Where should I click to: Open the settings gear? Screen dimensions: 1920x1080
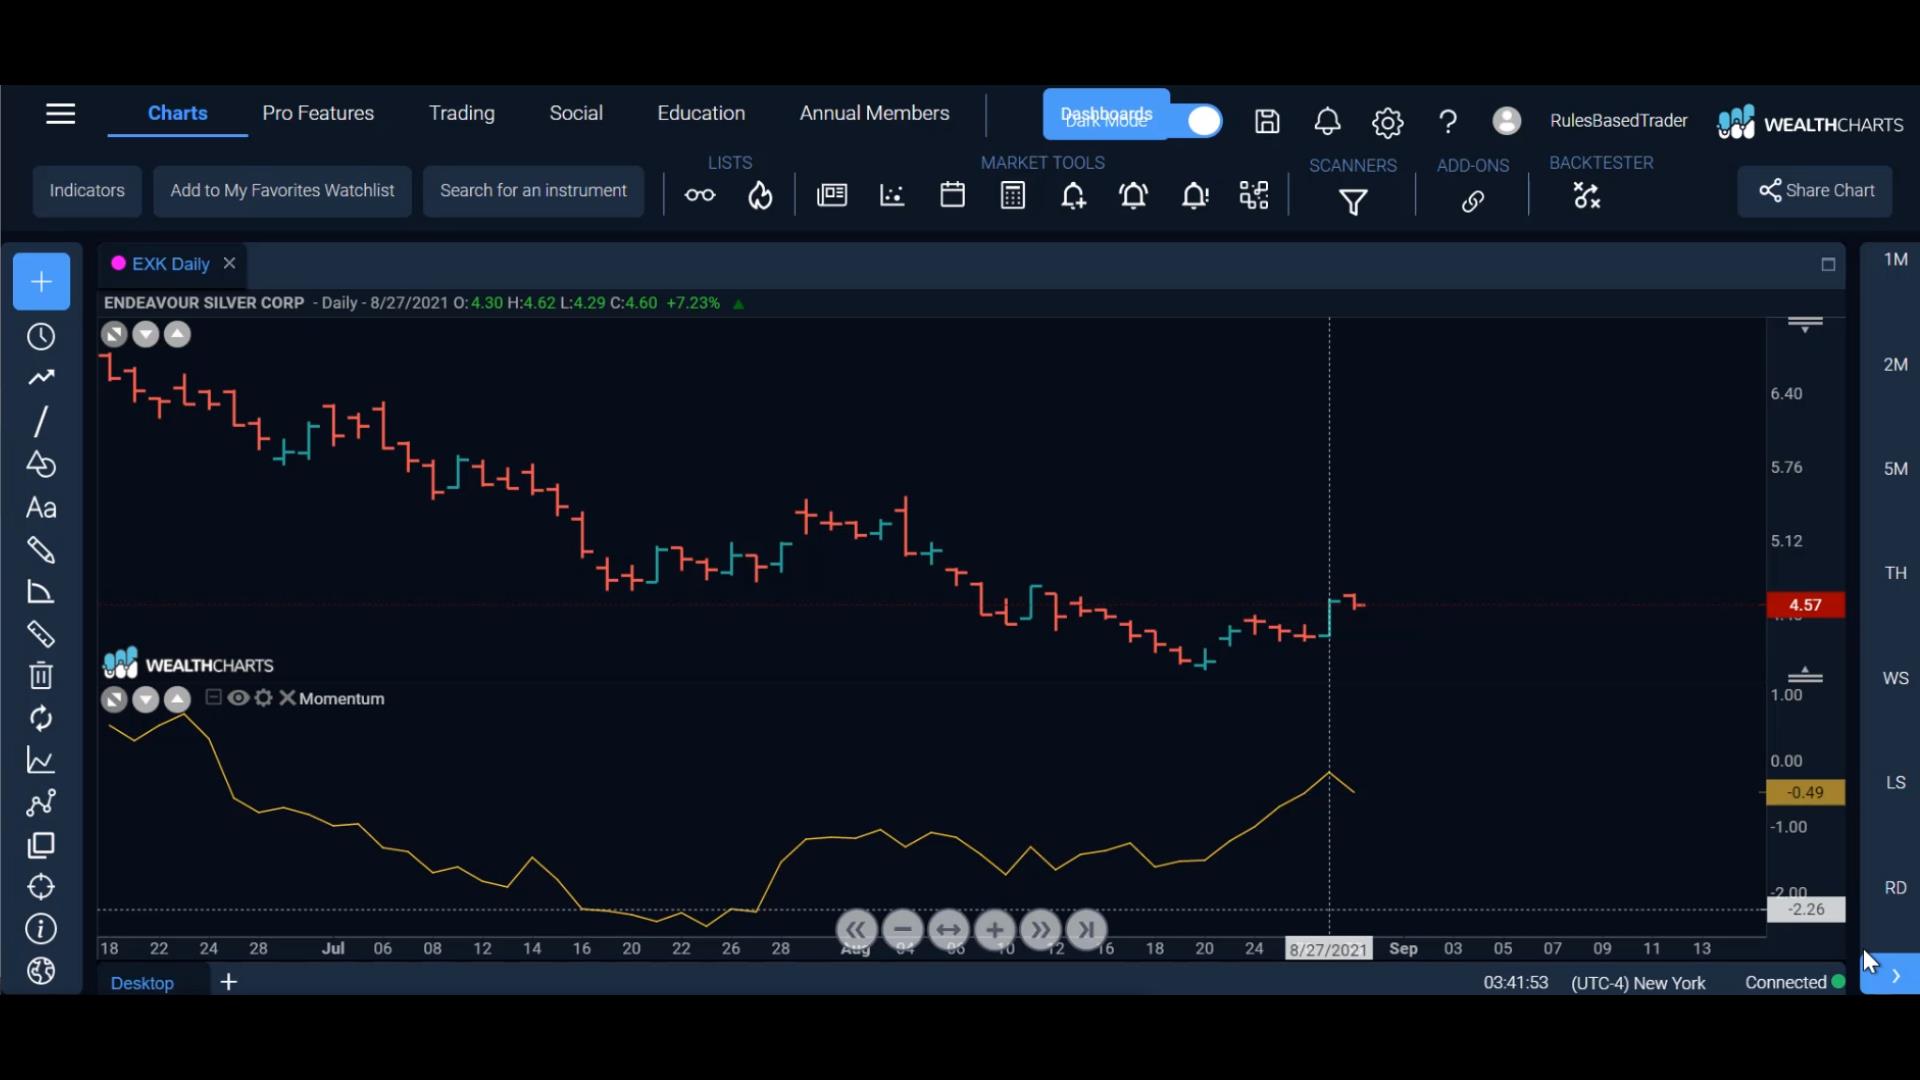point(1387,122)
